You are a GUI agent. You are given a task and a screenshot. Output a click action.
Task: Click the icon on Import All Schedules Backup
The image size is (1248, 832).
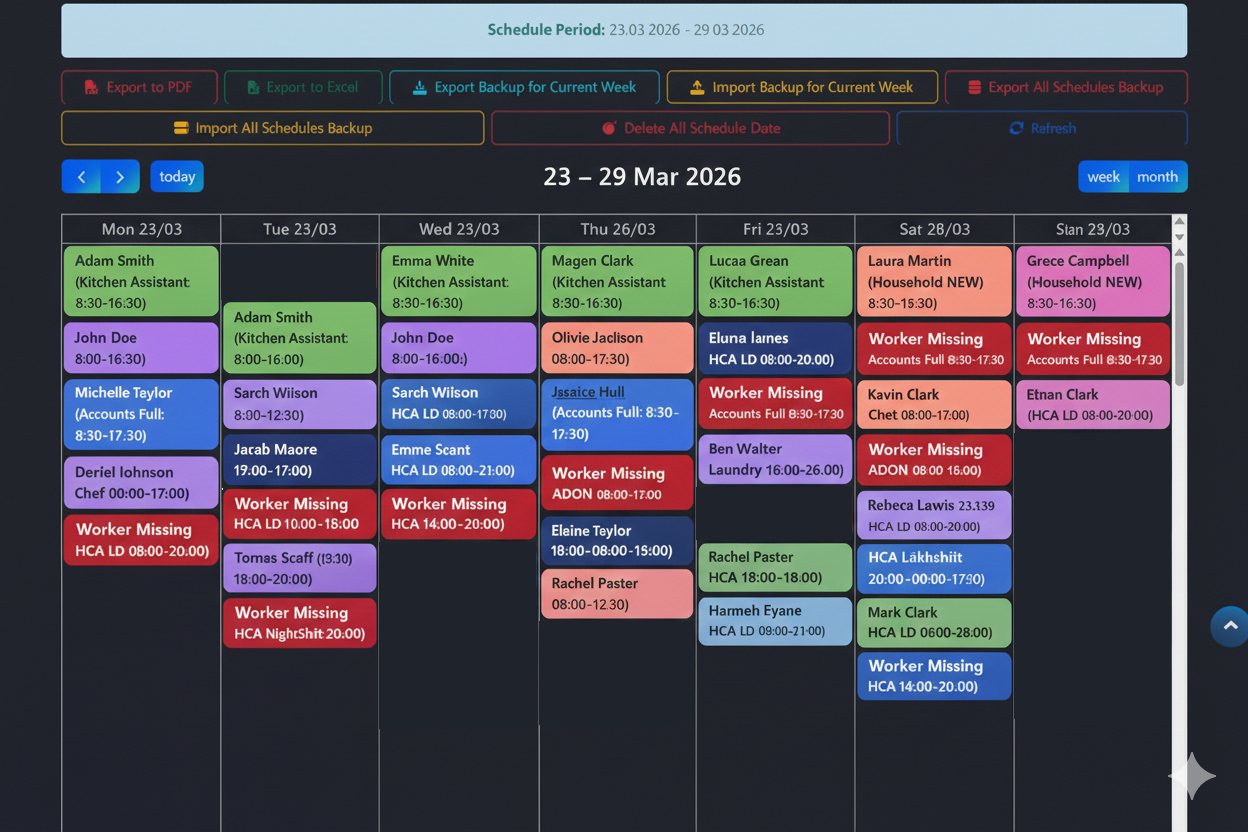pos(181,128)
